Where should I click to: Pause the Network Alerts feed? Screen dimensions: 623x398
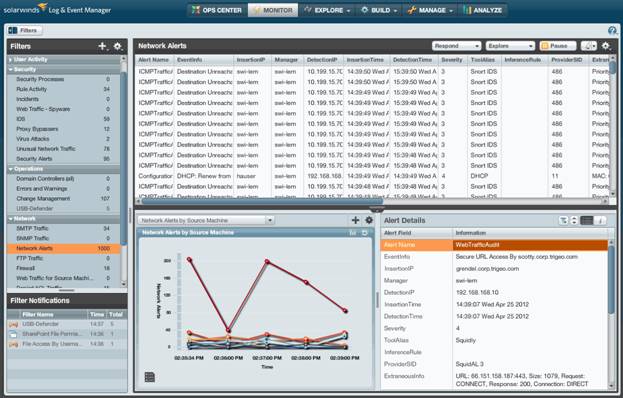(x=558, y=46)
